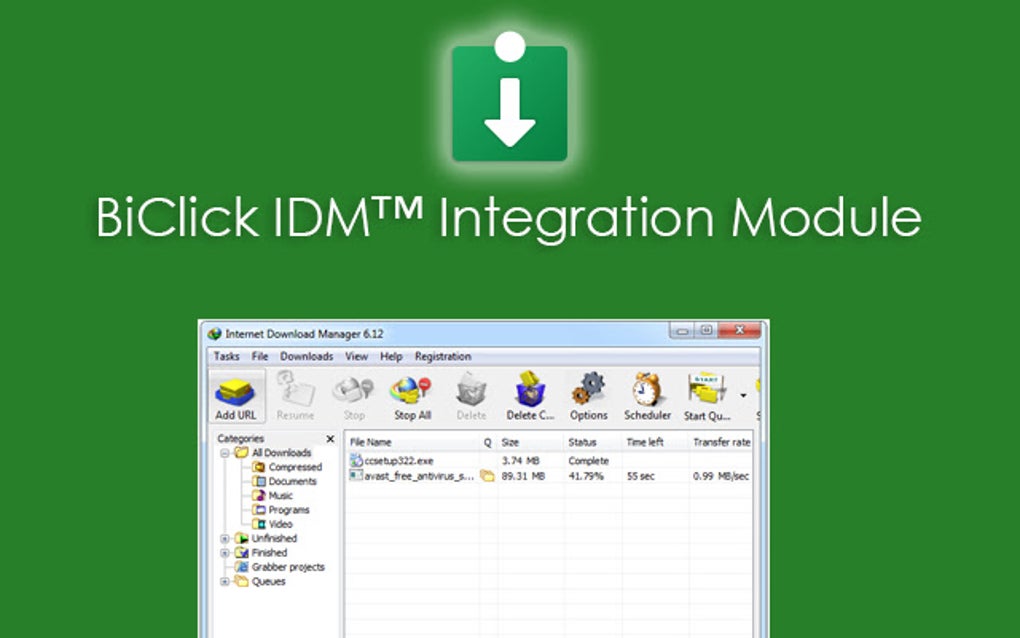The image size is (1020, 638).
Task: Open the Scheduler with the clock icon
Action: tap(647, 390)
